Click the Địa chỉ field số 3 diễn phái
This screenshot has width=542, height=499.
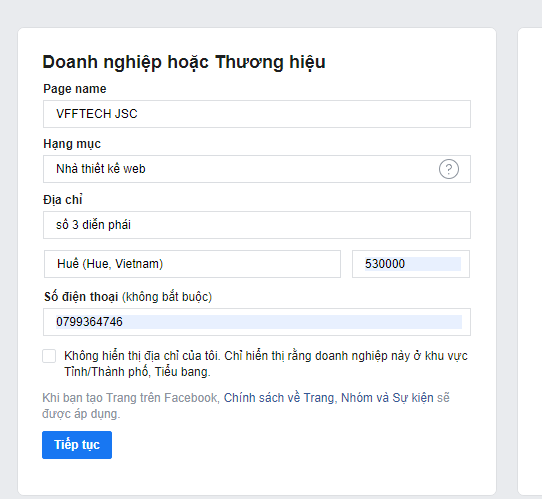(257, 225)
